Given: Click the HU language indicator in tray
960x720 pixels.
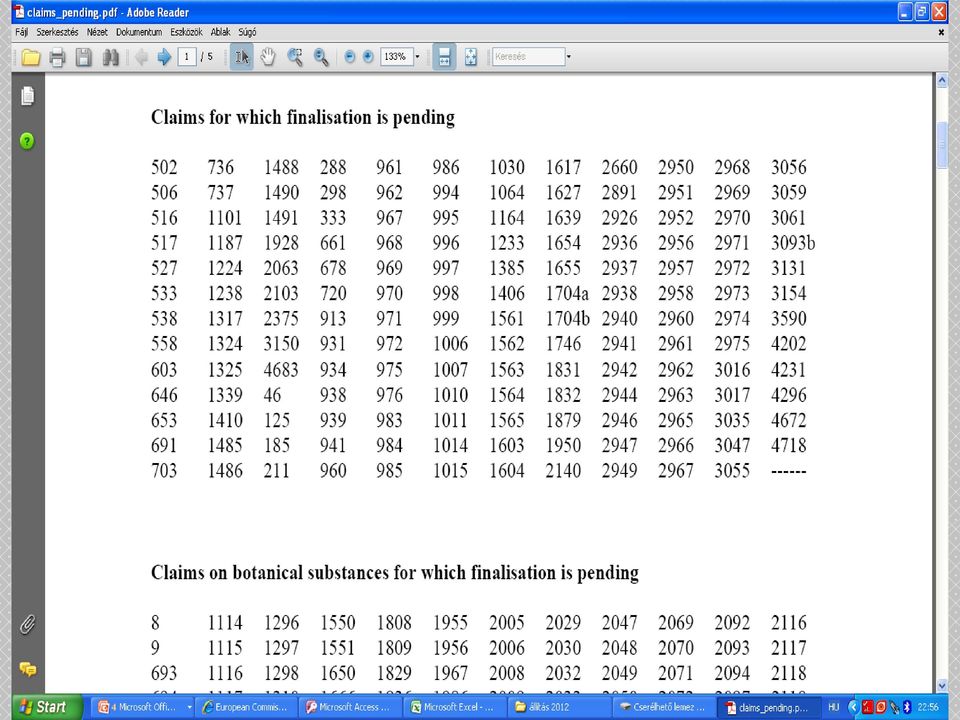Looking at the screenshot, I should [x=833, y=707].
